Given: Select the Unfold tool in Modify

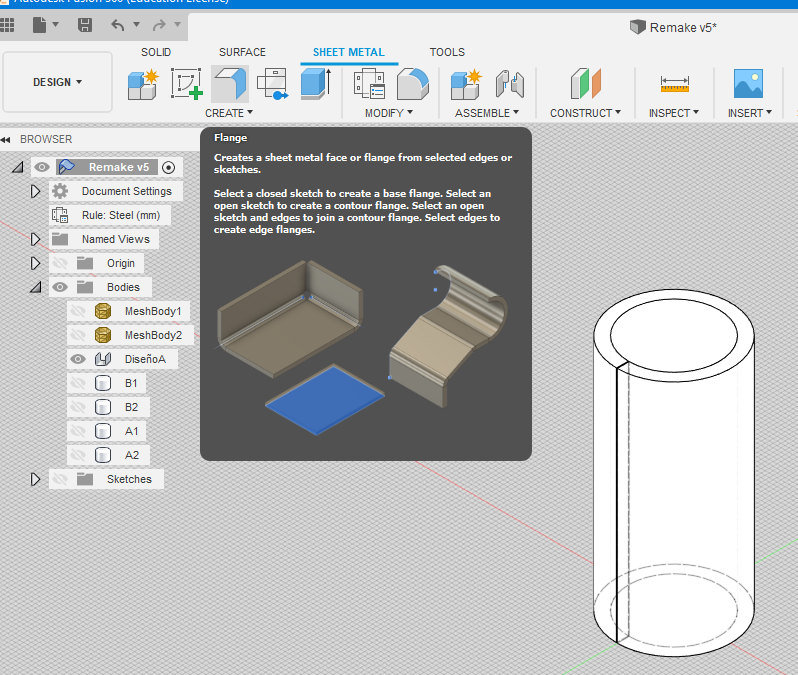Looking at the screenshot, I should pyautogui.click(x=413, y=84).
